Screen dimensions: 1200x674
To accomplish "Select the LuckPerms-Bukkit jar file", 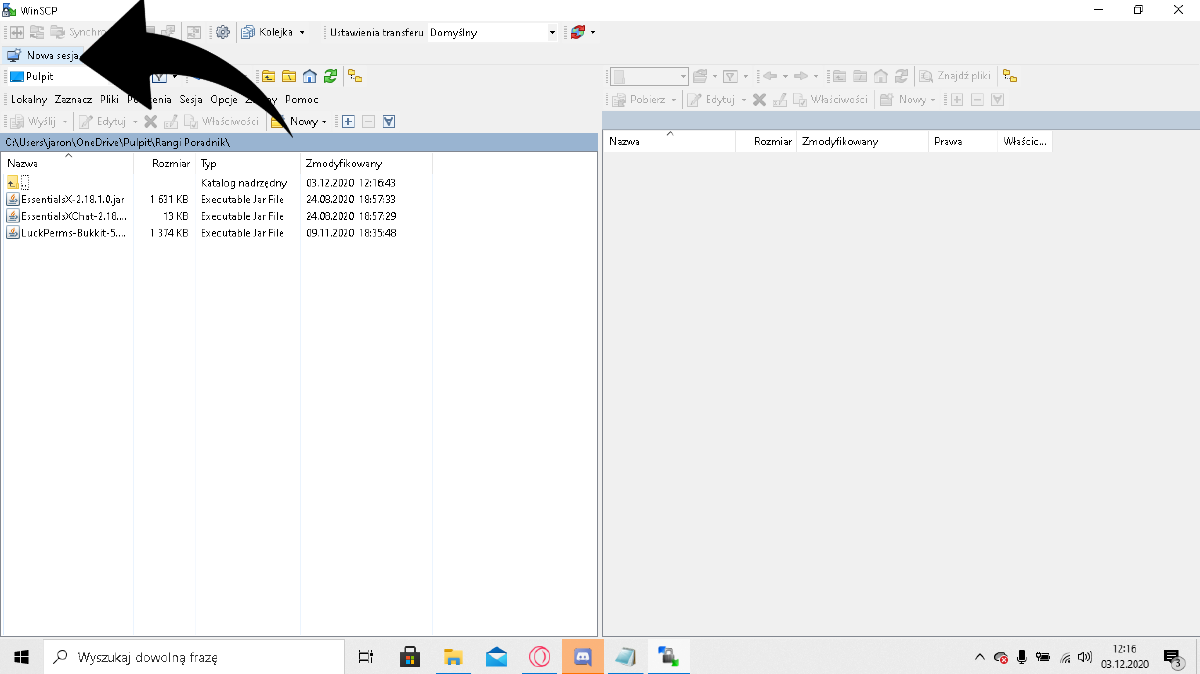I will 71,233.
